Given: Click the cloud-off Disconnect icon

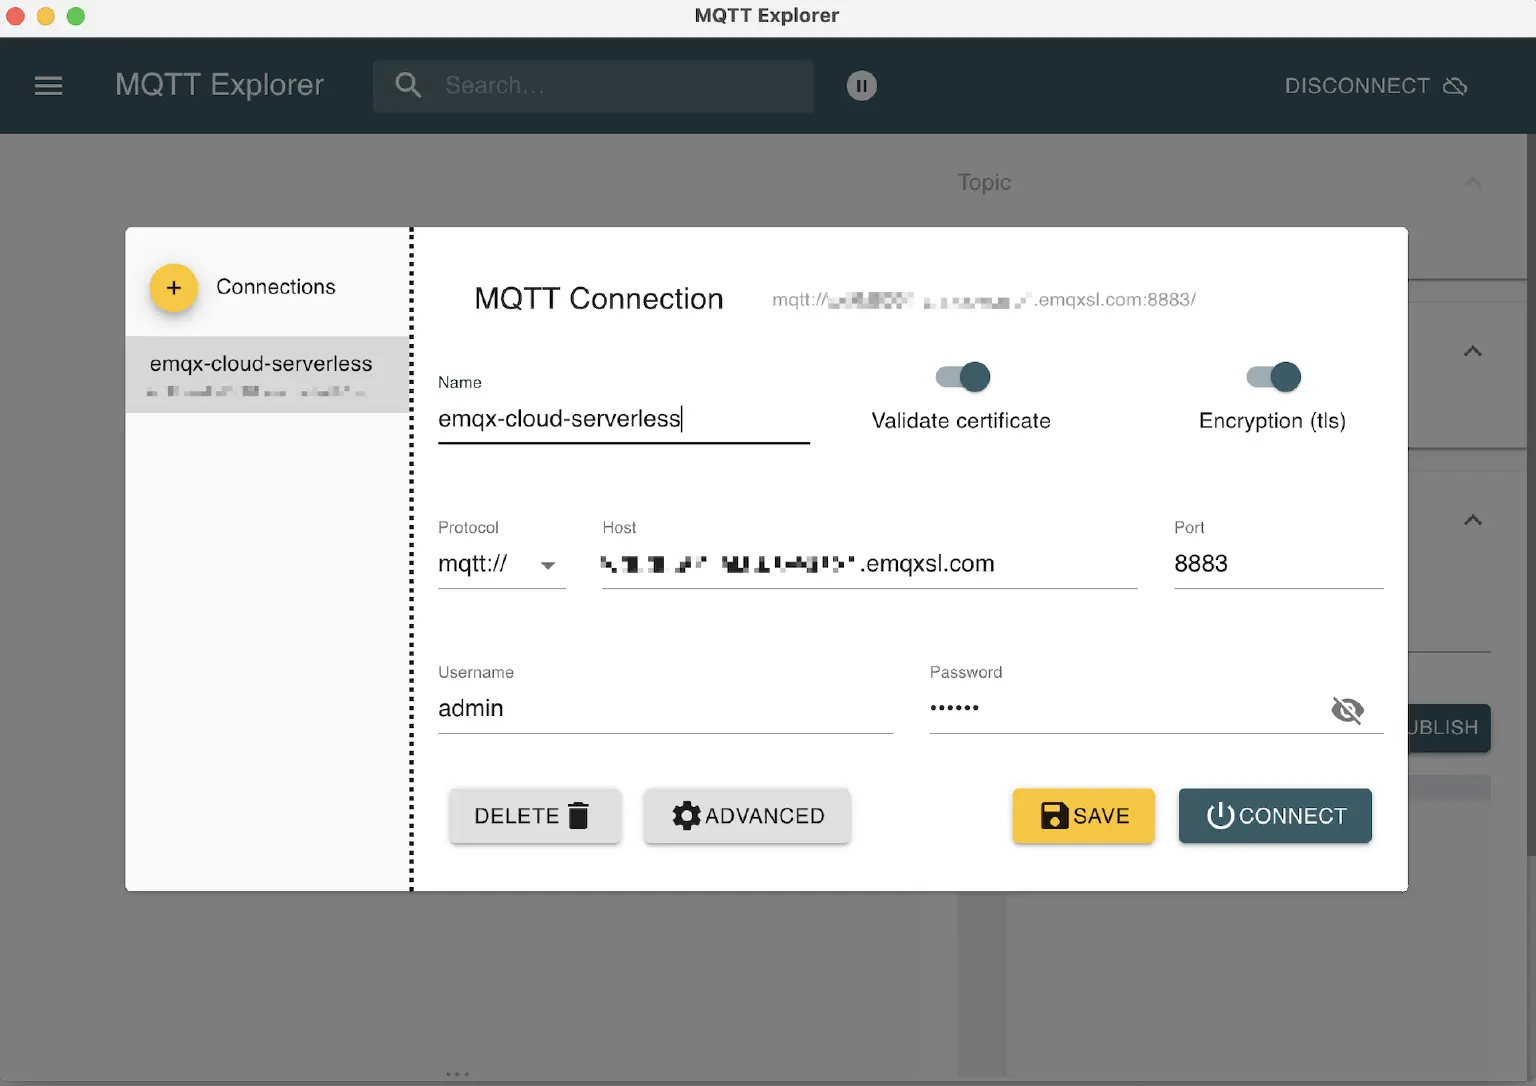Looking at the screenshot, I should tap(1455, 86).
